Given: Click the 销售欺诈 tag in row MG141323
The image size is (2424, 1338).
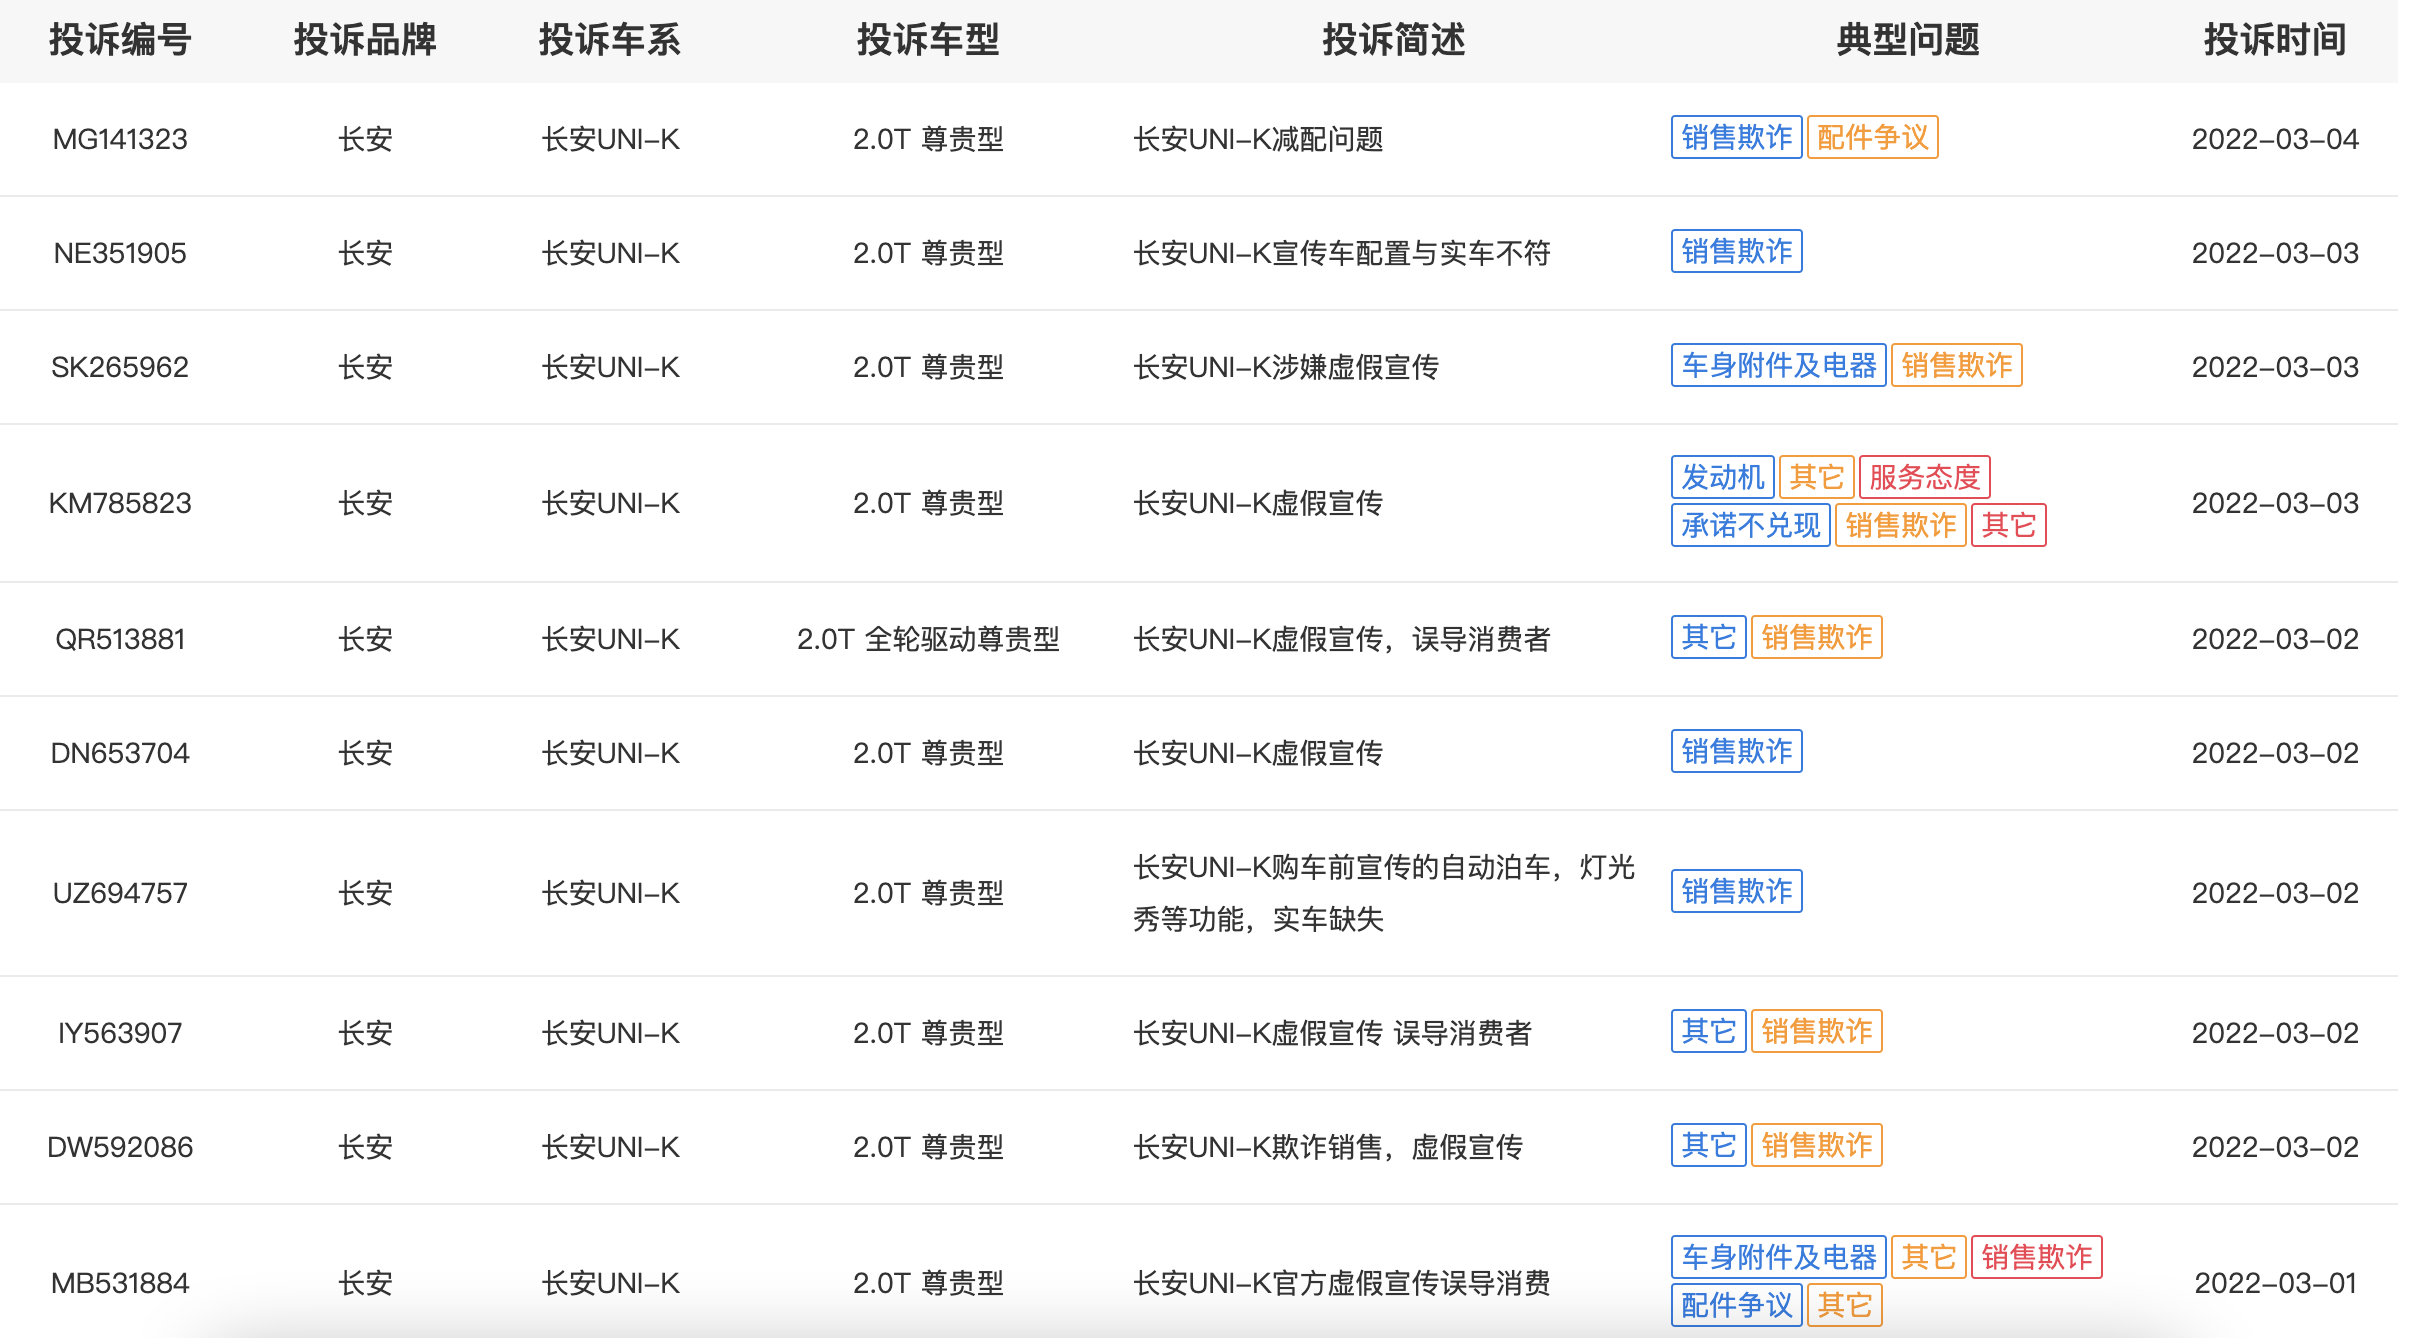Looking at the screenshot, I should [1737, 137].
